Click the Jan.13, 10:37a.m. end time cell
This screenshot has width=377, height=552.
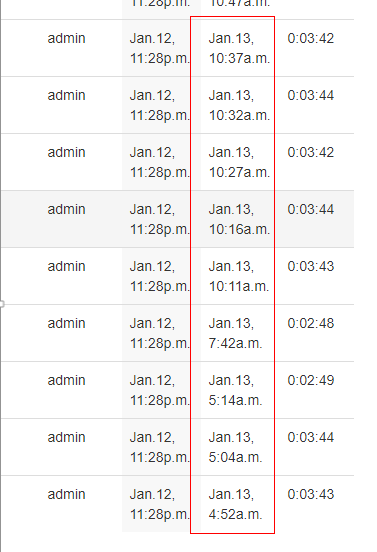pos(239,48)
